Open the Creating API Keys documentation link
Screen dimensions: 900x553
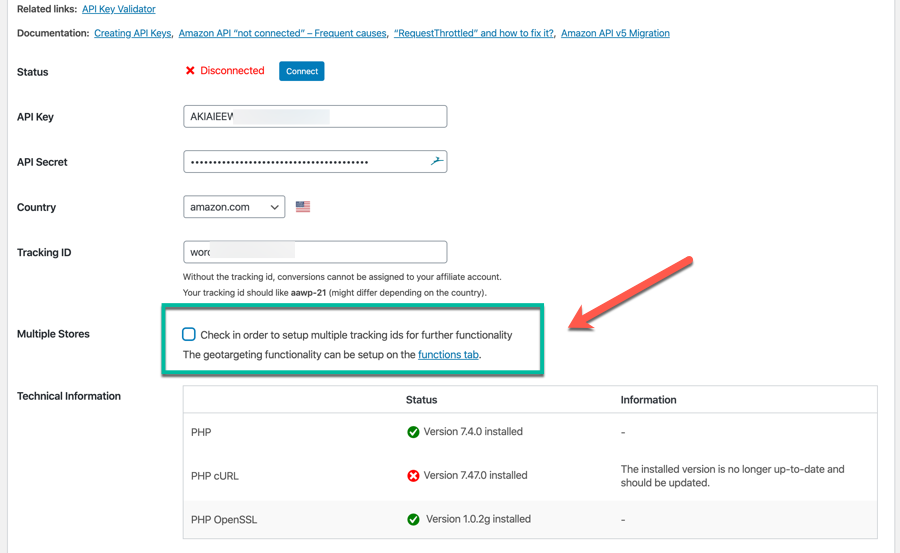click(133, 33)
